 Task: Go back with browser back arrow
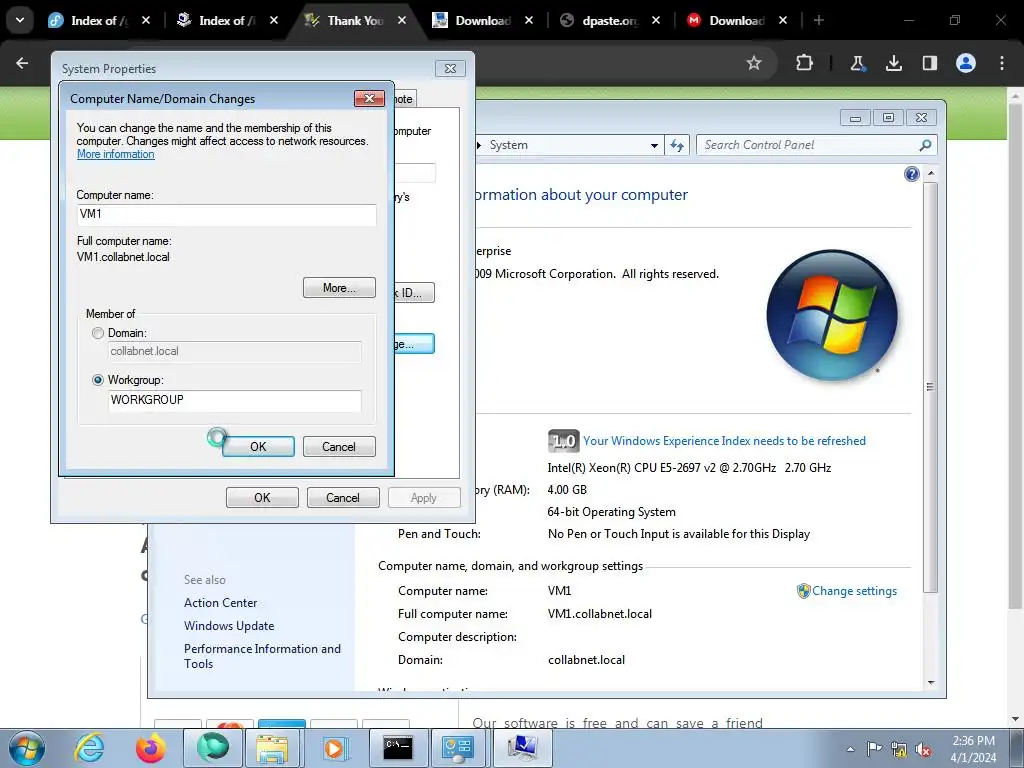22,63
